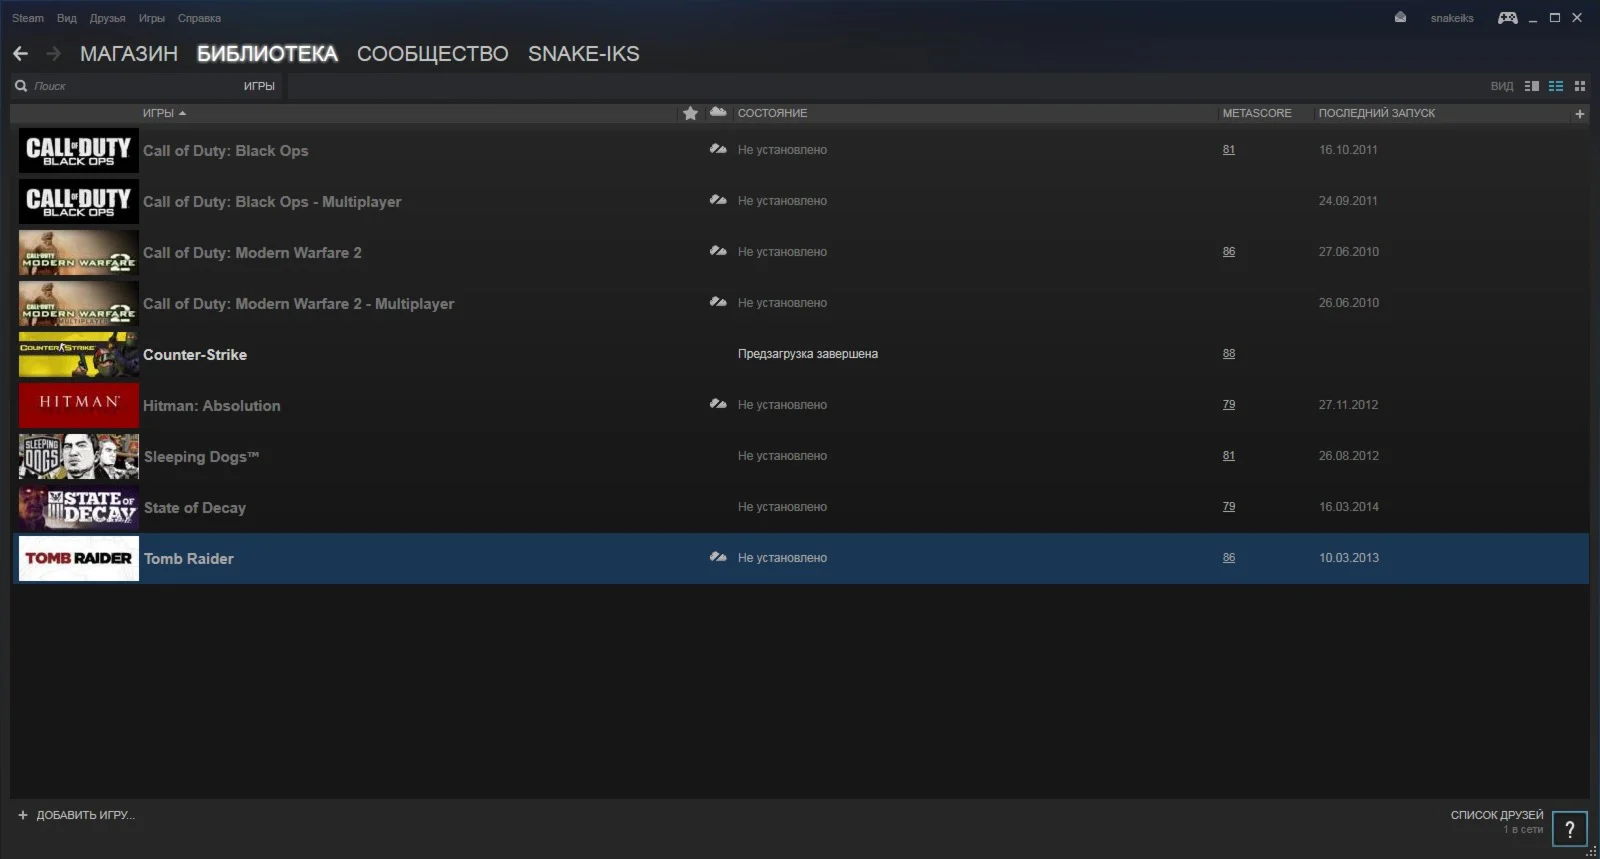The image size is (1600, 859).
Task: Open the Вид menu
Action: [67, 18]
